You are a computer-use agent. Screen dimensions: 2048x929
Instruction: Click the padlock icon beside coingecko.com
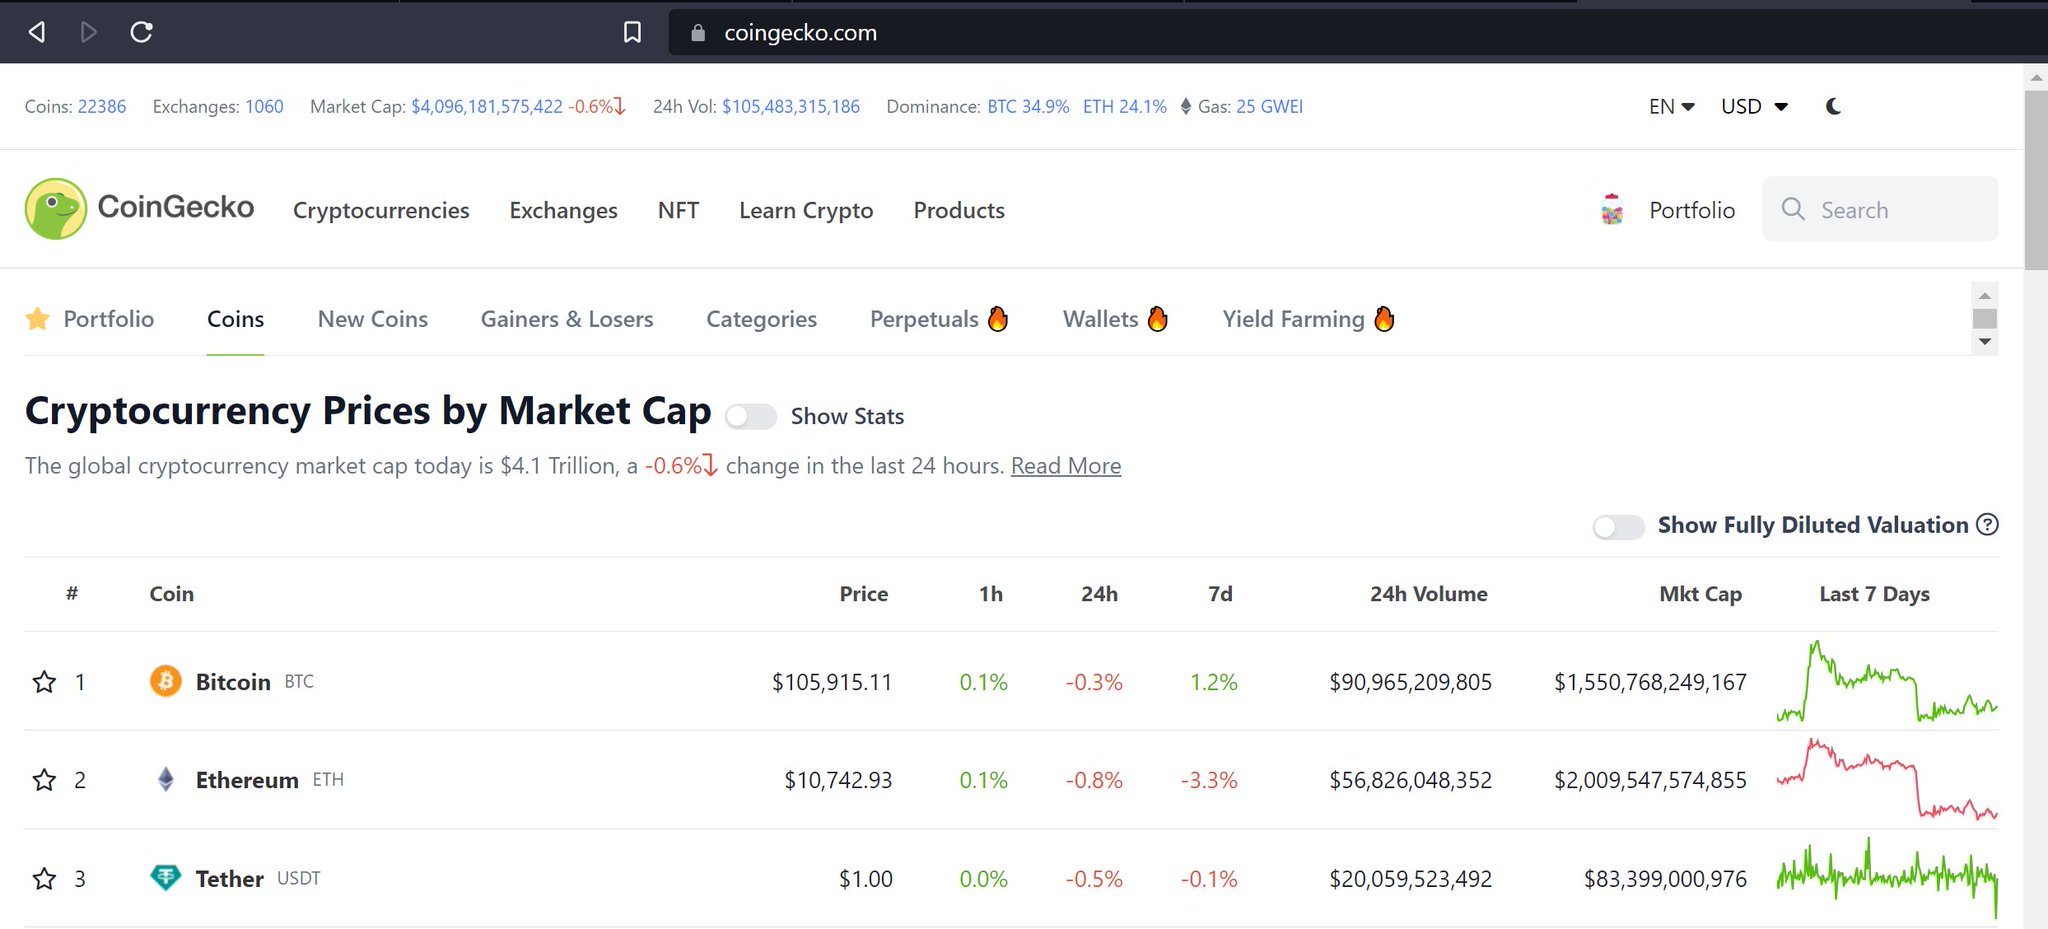[698, 33]
